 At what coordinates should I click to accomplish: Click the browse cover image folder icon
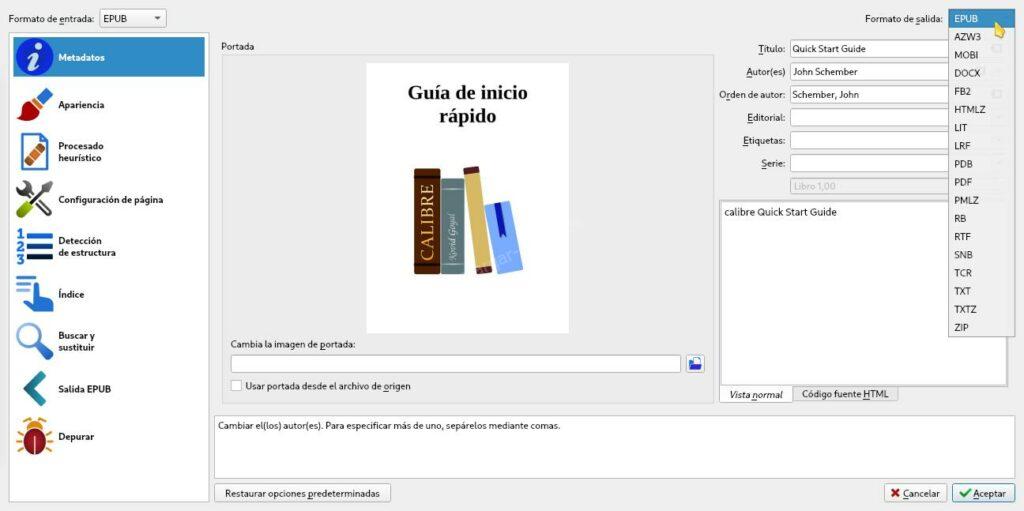coord(696,364)
